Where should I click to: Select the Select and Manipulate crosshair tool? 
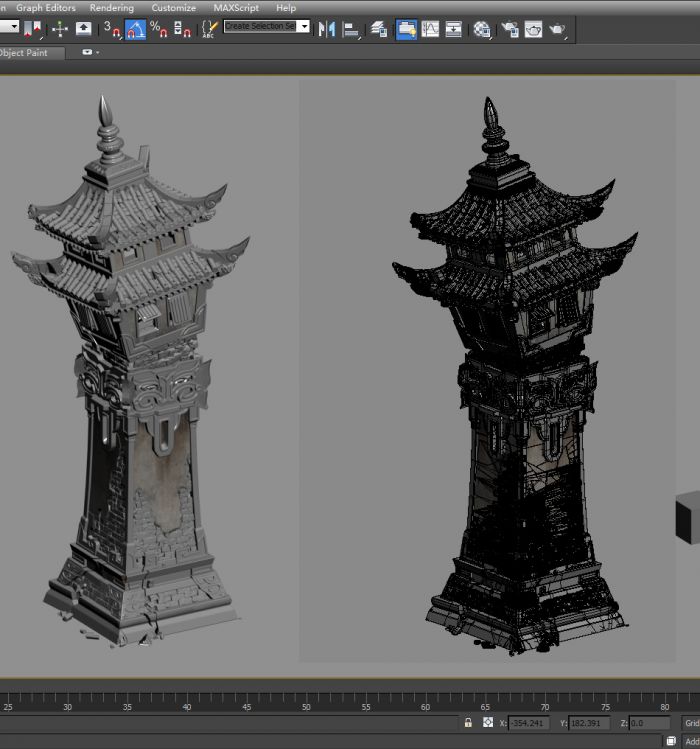click(60, 29)
